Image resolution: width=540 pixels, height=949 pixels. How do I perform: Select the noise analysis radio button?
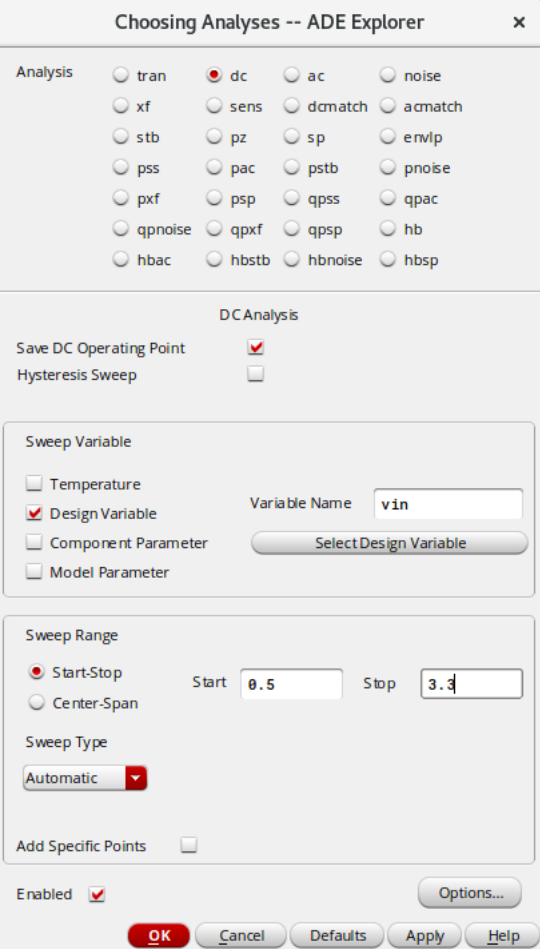(x=388, y=75)
